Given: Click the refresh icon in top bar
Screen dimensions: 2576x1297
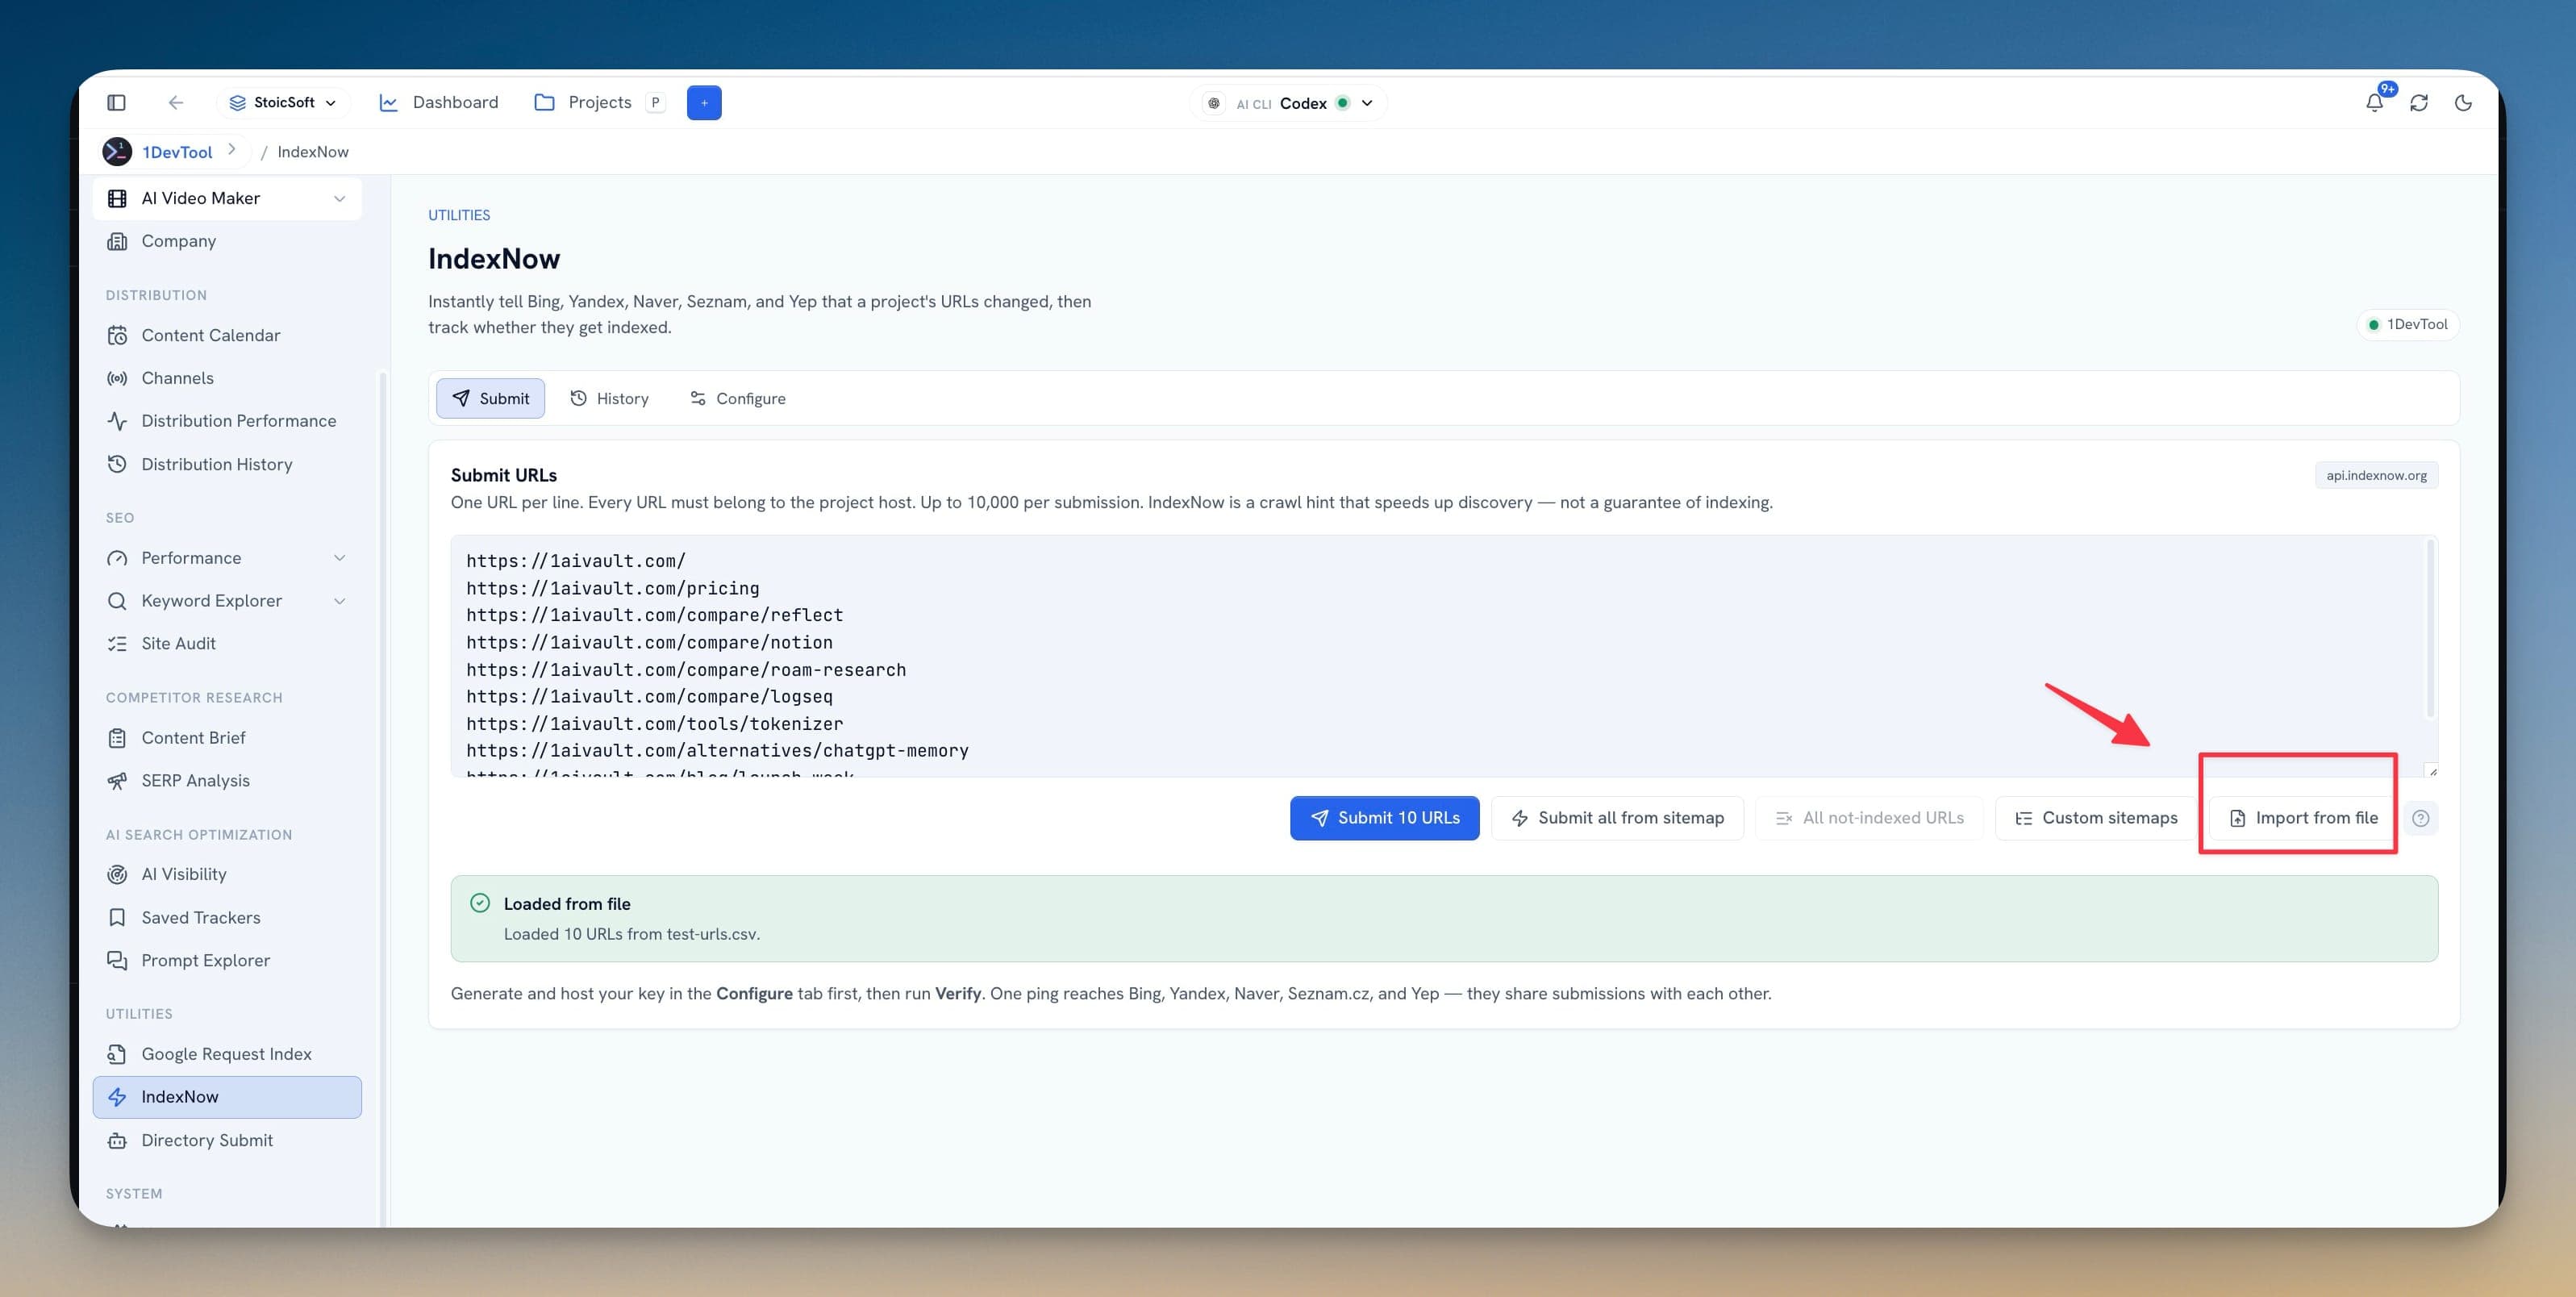Looking at the screenshot, I should (x=2419, y=102).
